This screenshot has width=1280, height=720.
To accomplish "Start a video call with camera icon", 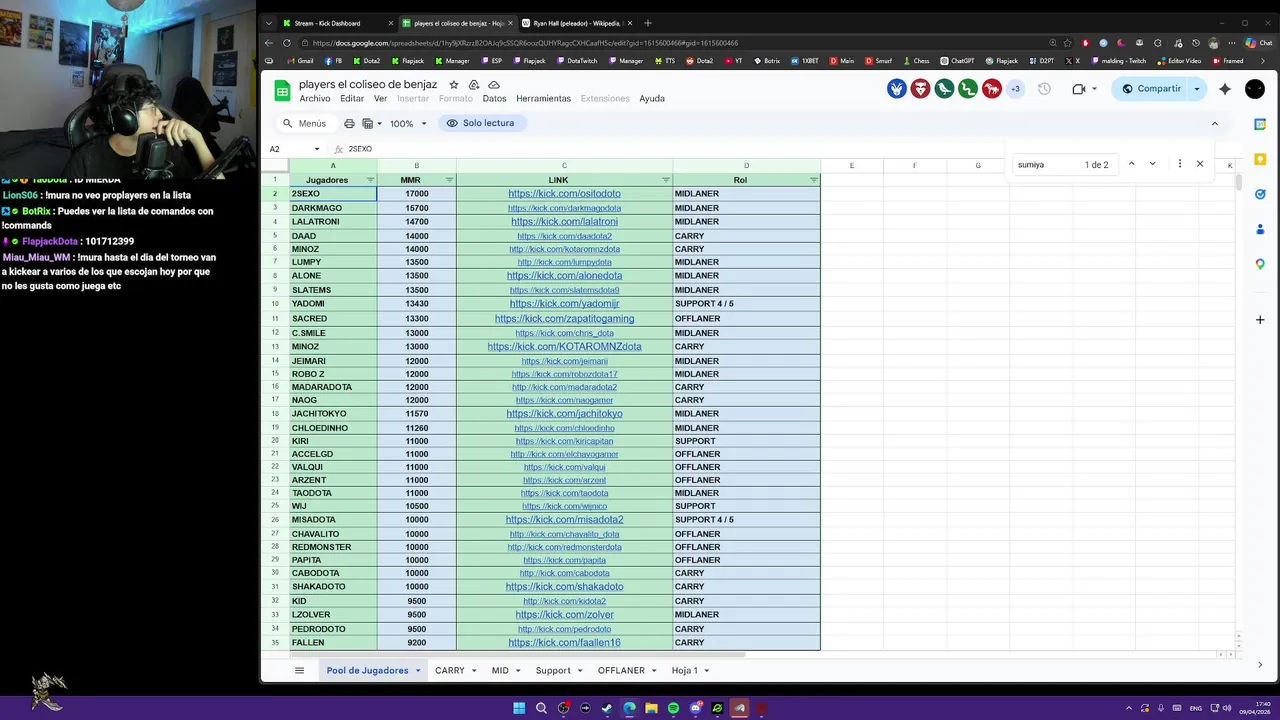I will point(1078,89).
